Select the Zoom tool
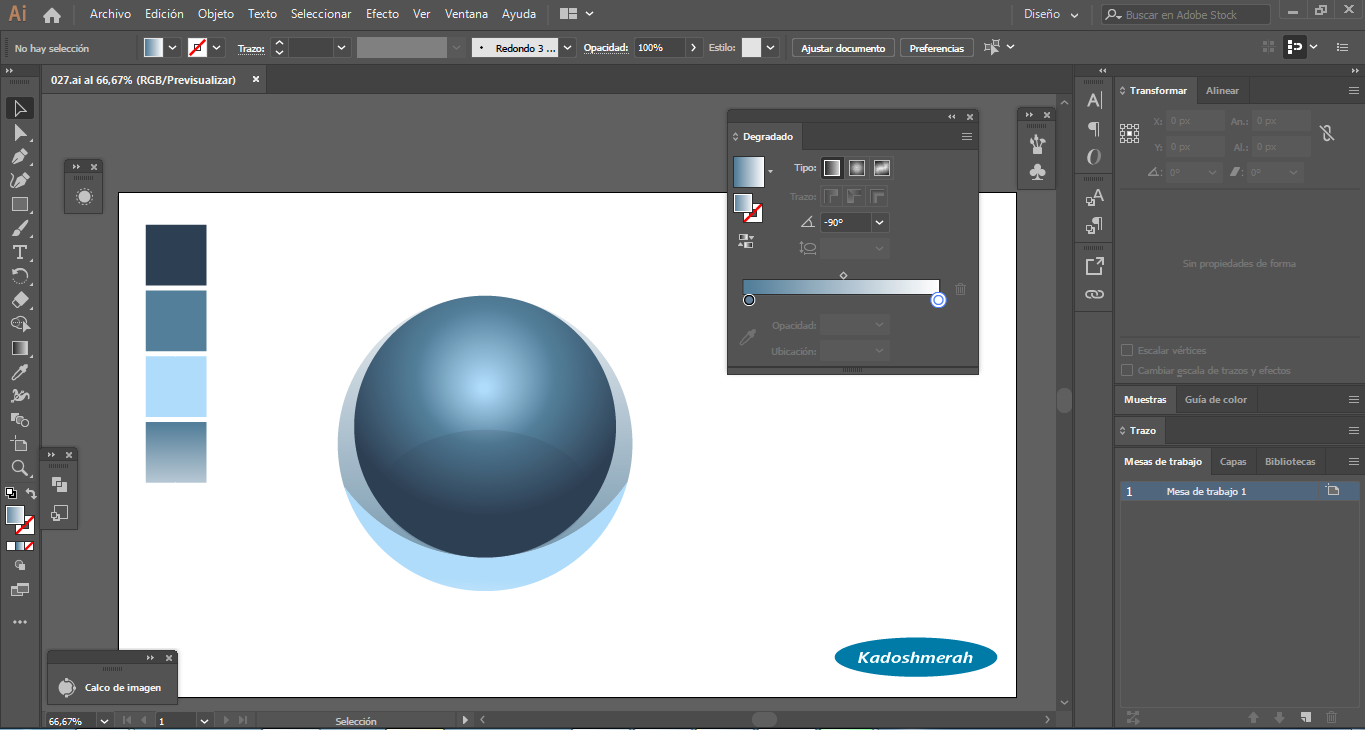This screenshot has width=1365, height=730. [20, 468]
